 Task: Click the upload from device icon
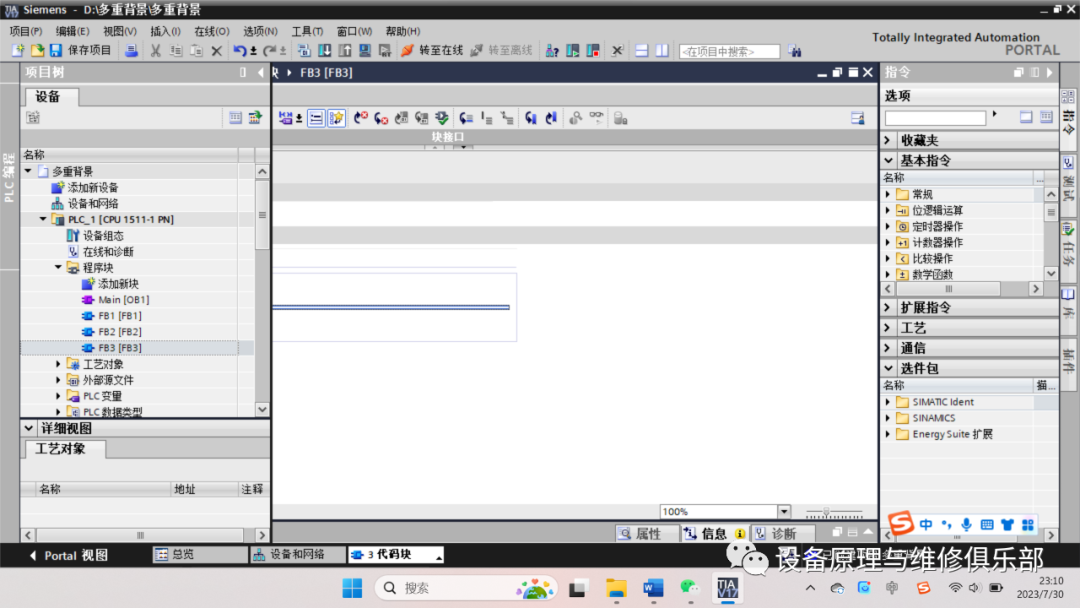tap(345, 50)
